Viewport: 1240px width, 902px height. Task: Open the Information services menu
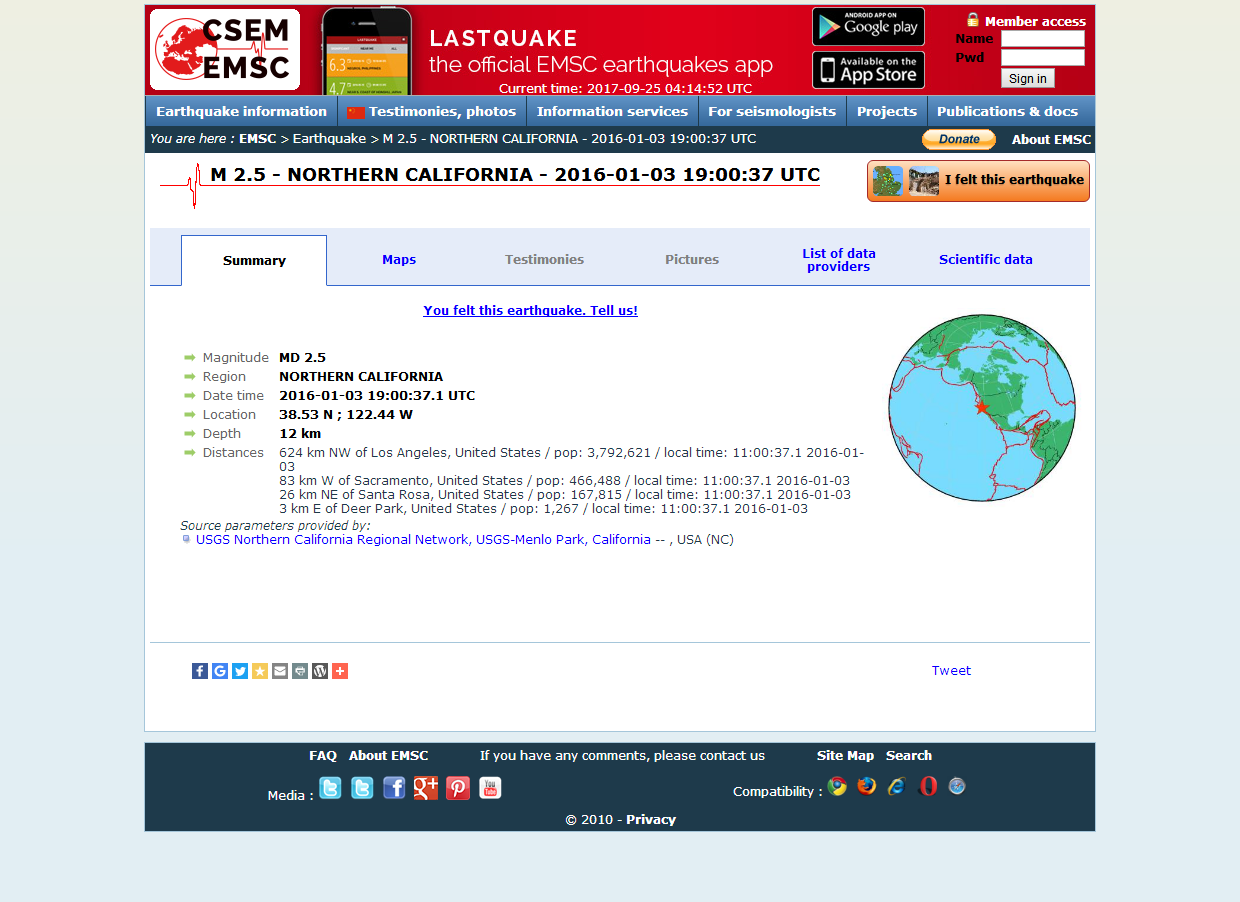(x=612, y=111)
